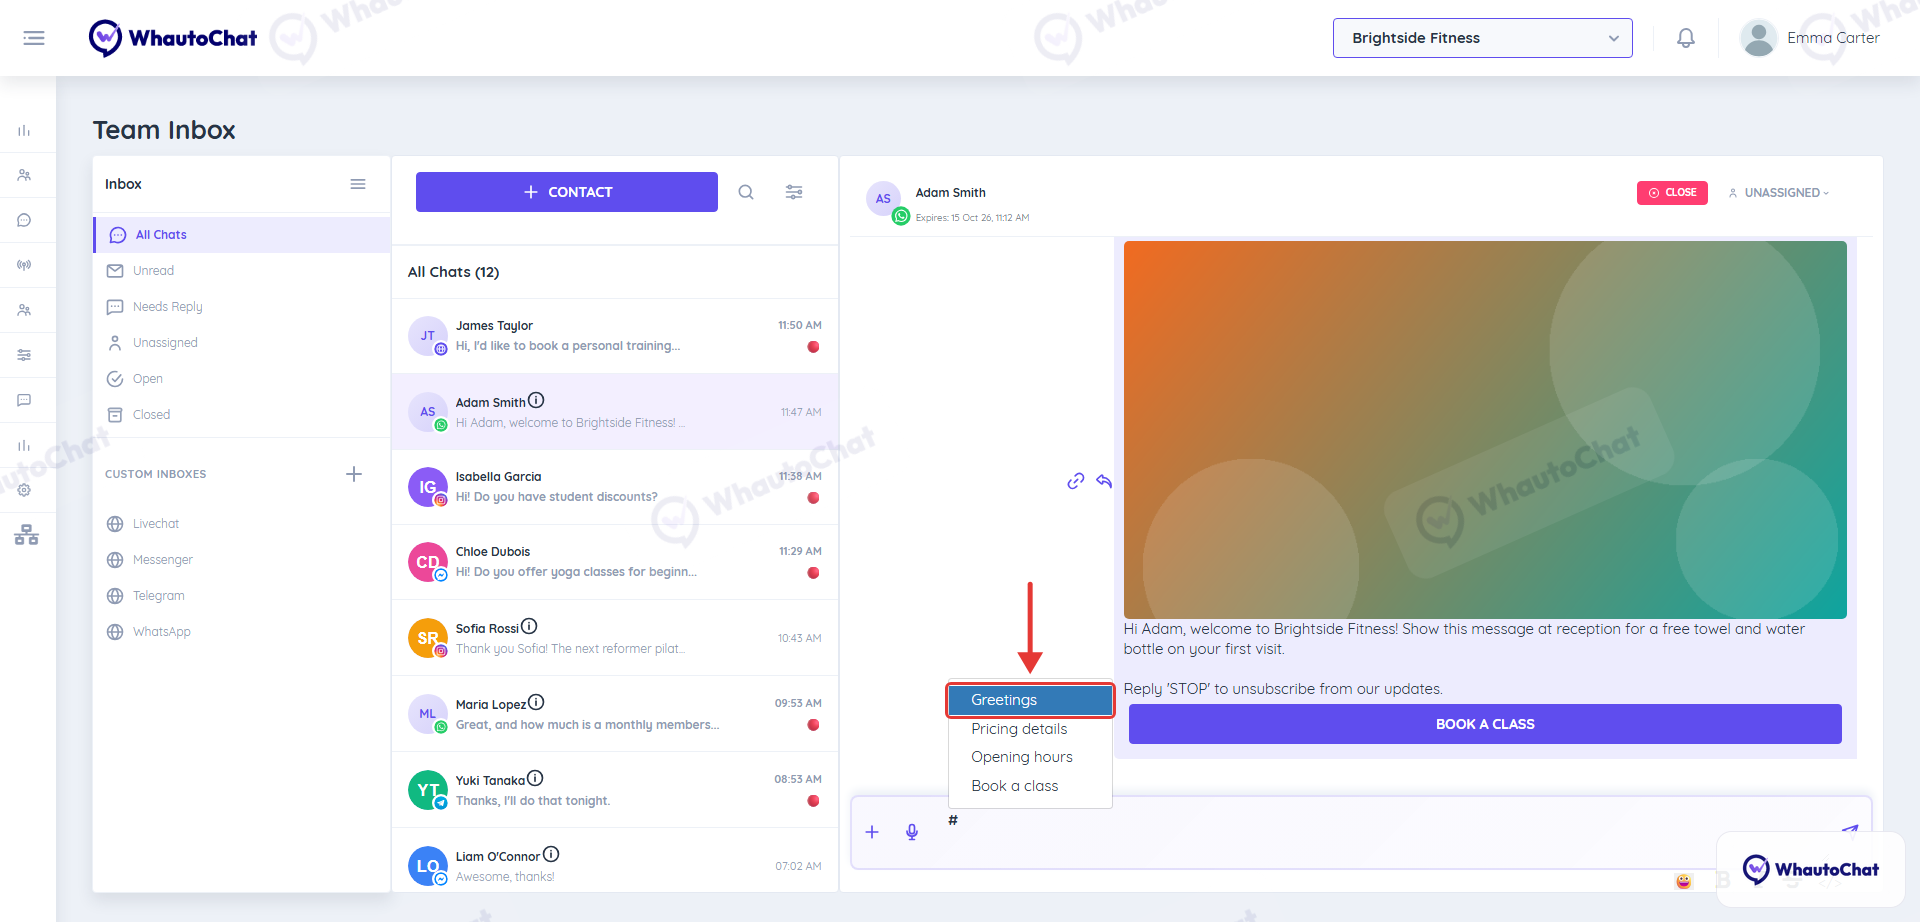1920x922 pixels.
Task: Click the search icon beside Contact button
Action: coord(746,192)
